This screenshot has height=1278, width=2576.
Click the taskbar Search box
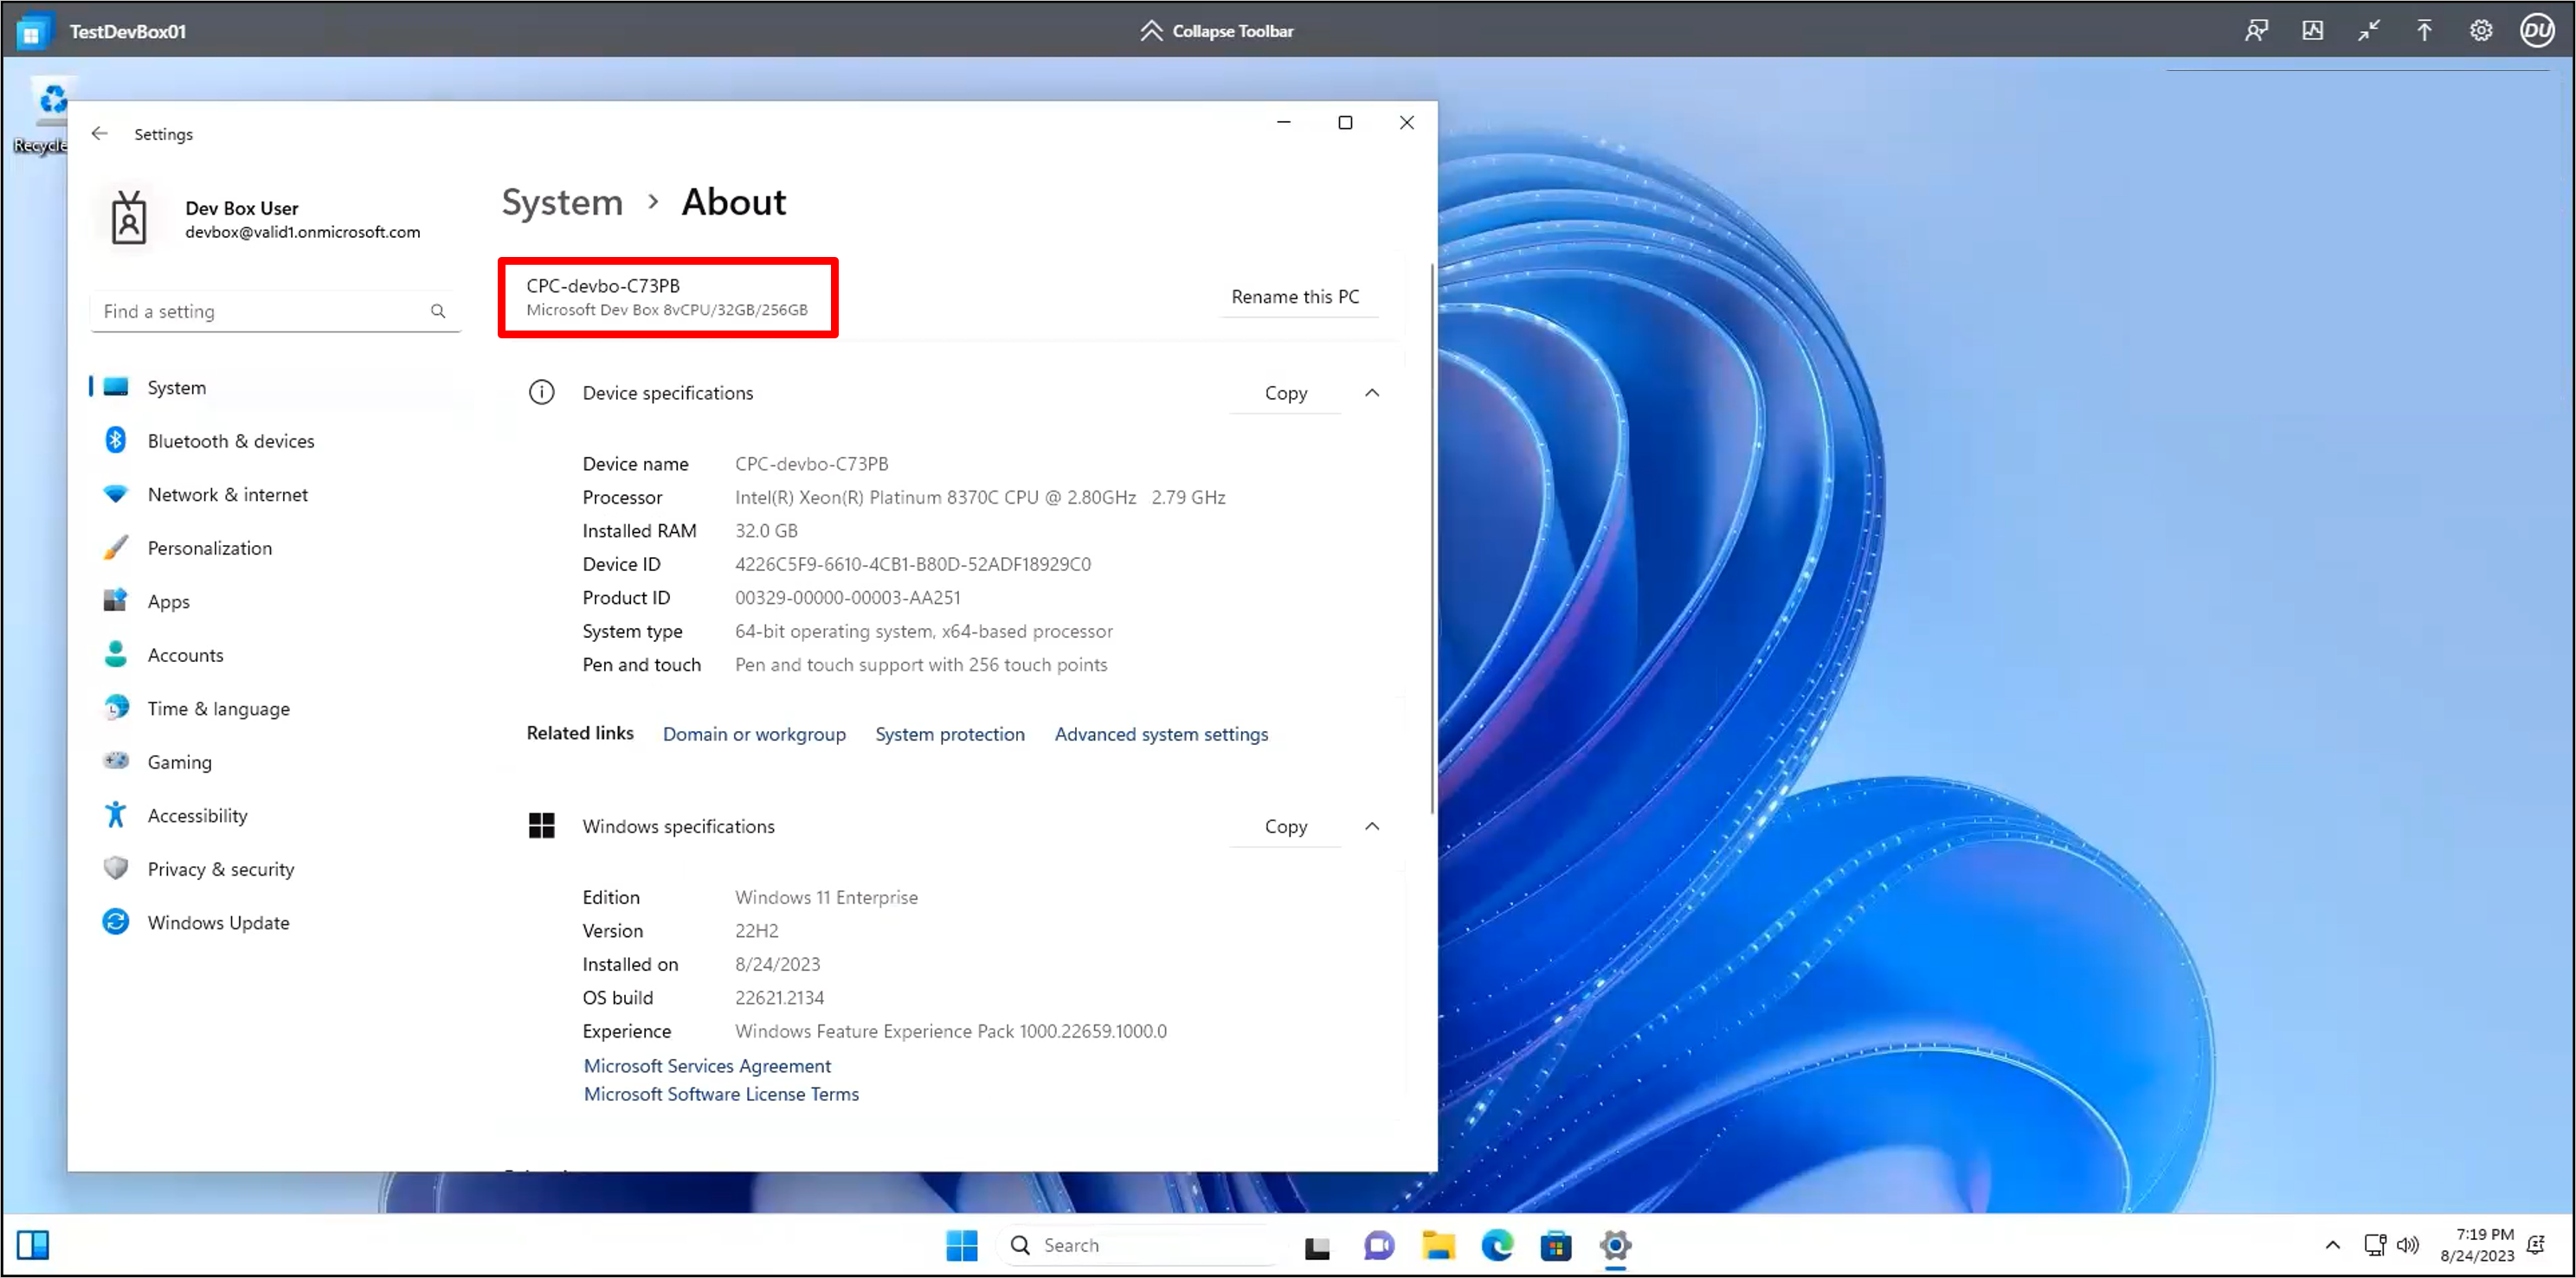(1141, 1245)
